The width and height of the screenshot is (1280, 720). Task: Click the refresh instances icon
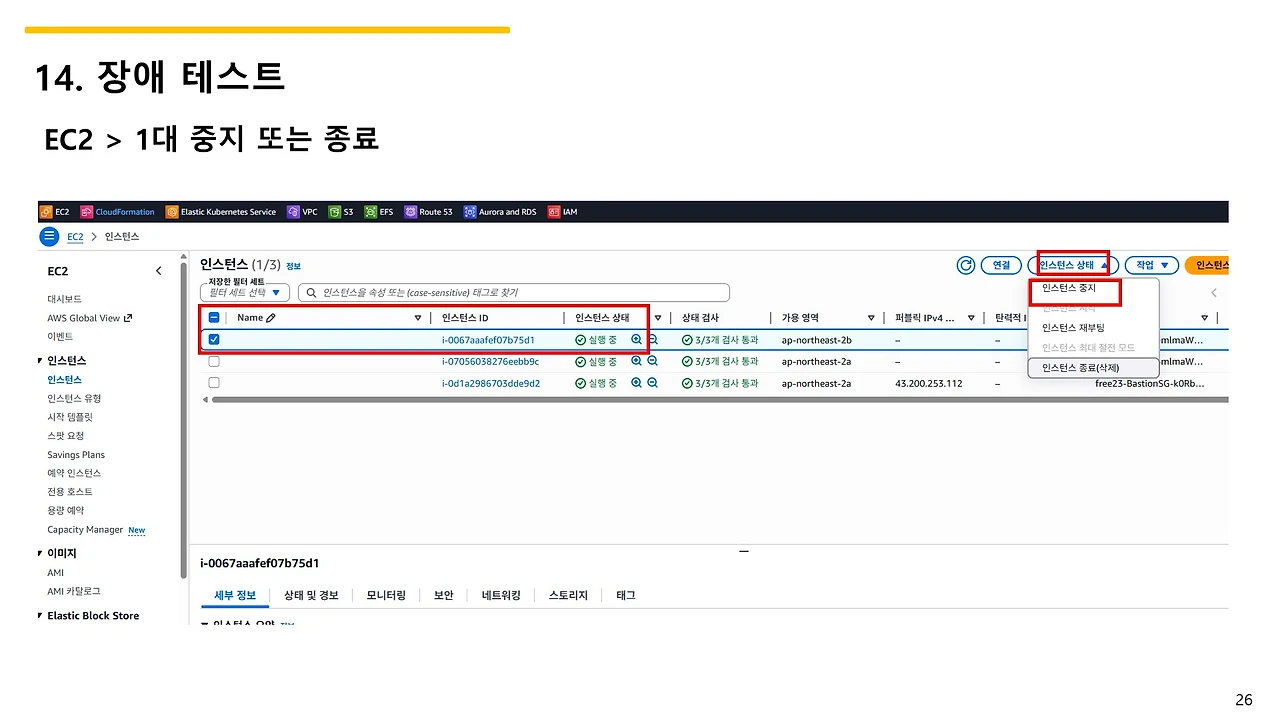(966, 265)
